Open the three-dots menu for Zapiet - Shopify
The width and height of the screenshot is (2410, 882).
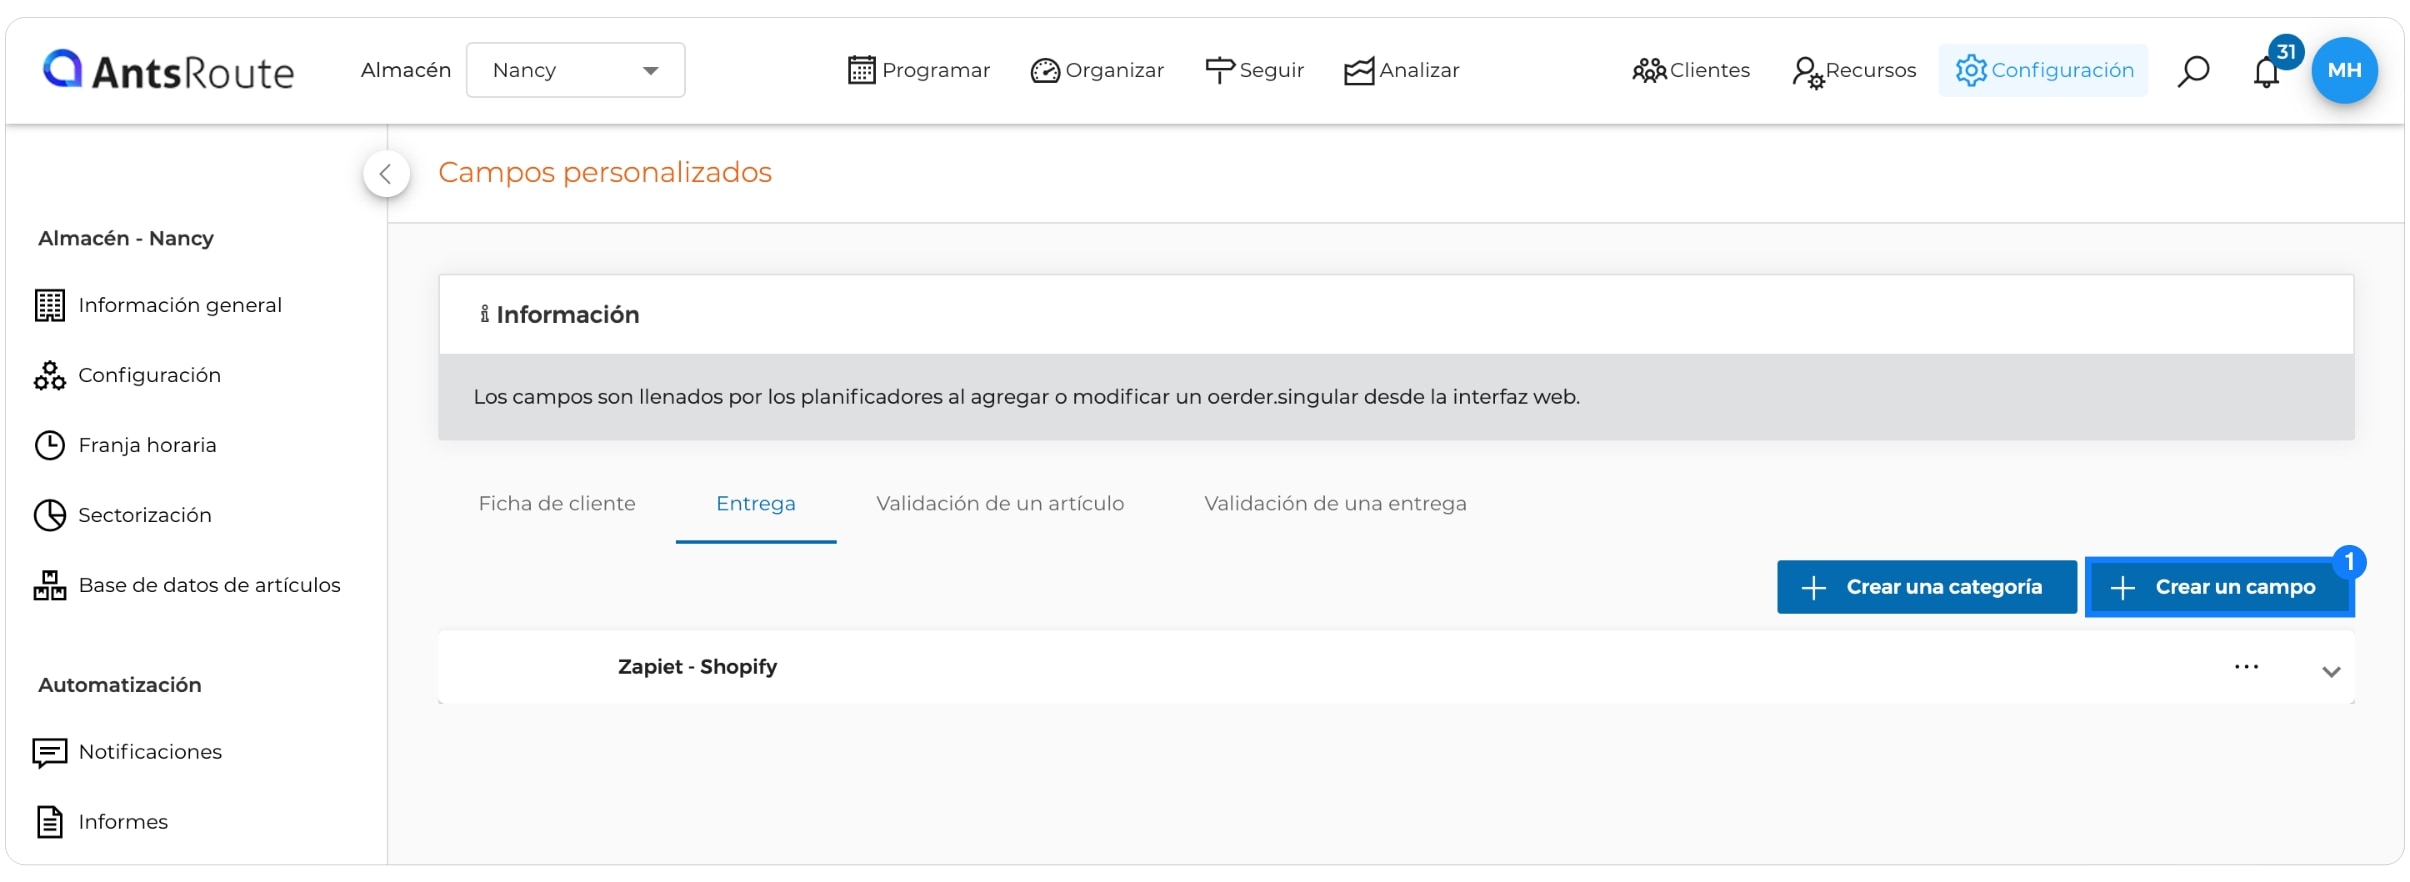(x=2246, y=667)
